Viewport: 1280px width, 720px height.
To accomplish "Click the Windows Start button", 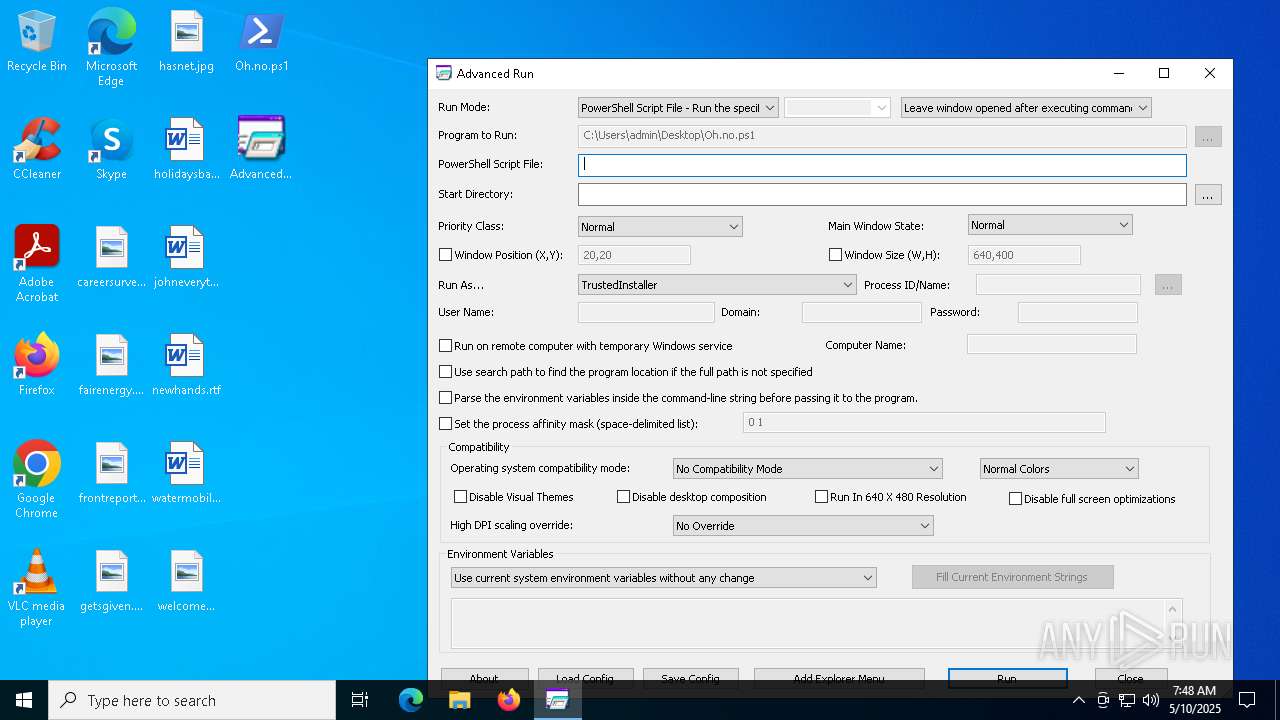I will [24, 700].
